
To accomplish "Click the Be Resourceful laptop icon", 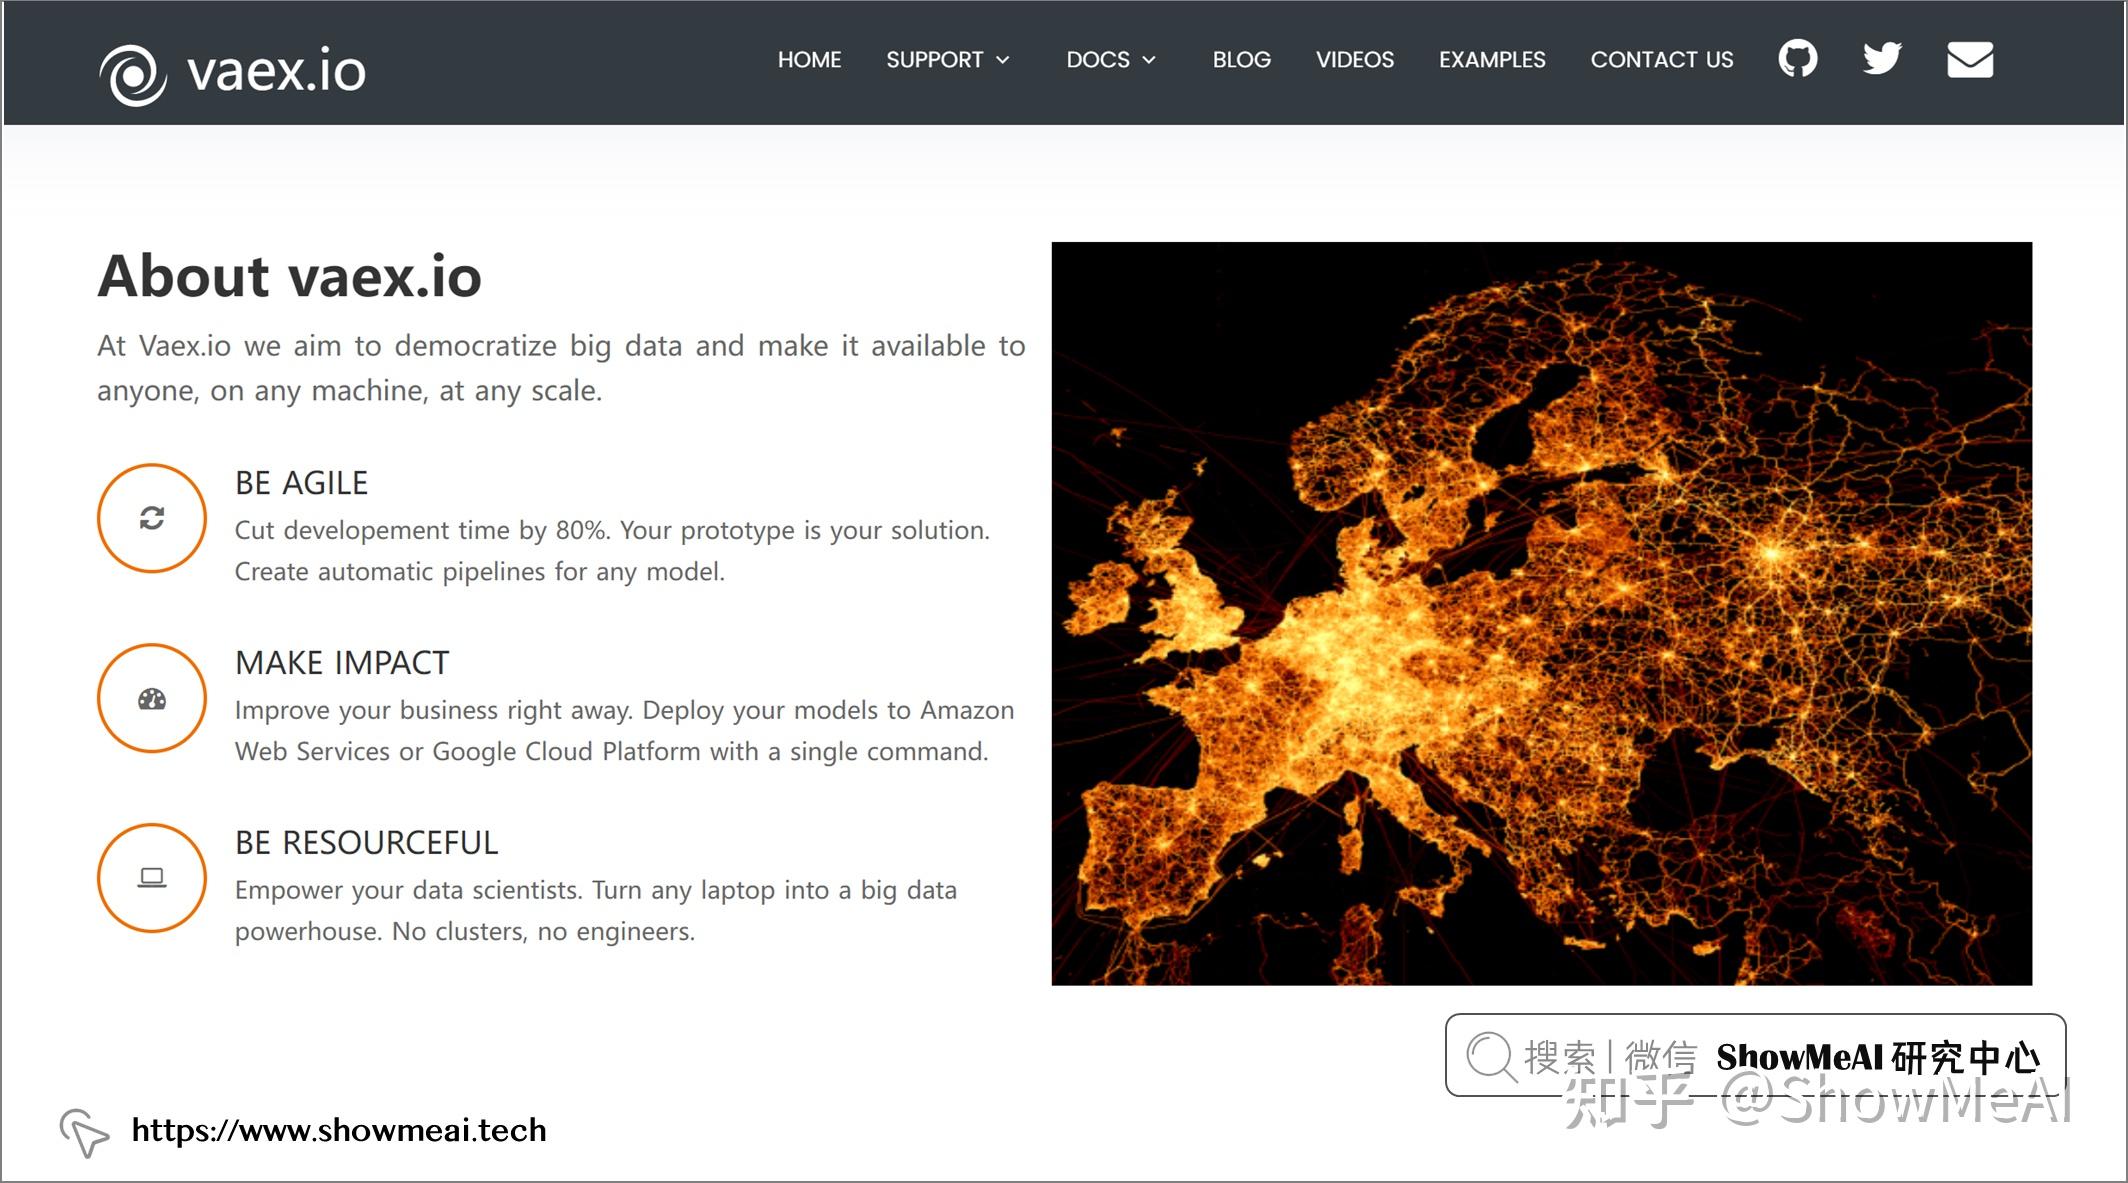I will click(152, 878).
